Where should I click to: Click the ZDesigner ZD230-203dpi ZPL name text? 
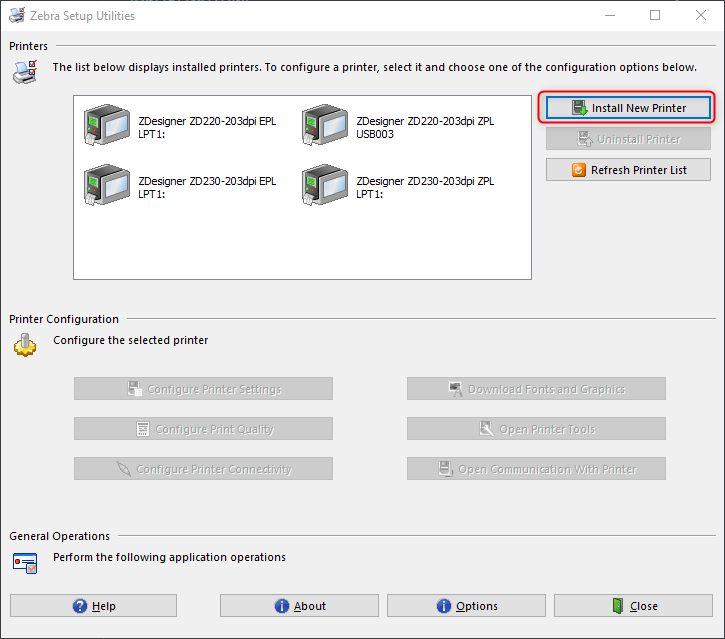[x=425, y=181]
